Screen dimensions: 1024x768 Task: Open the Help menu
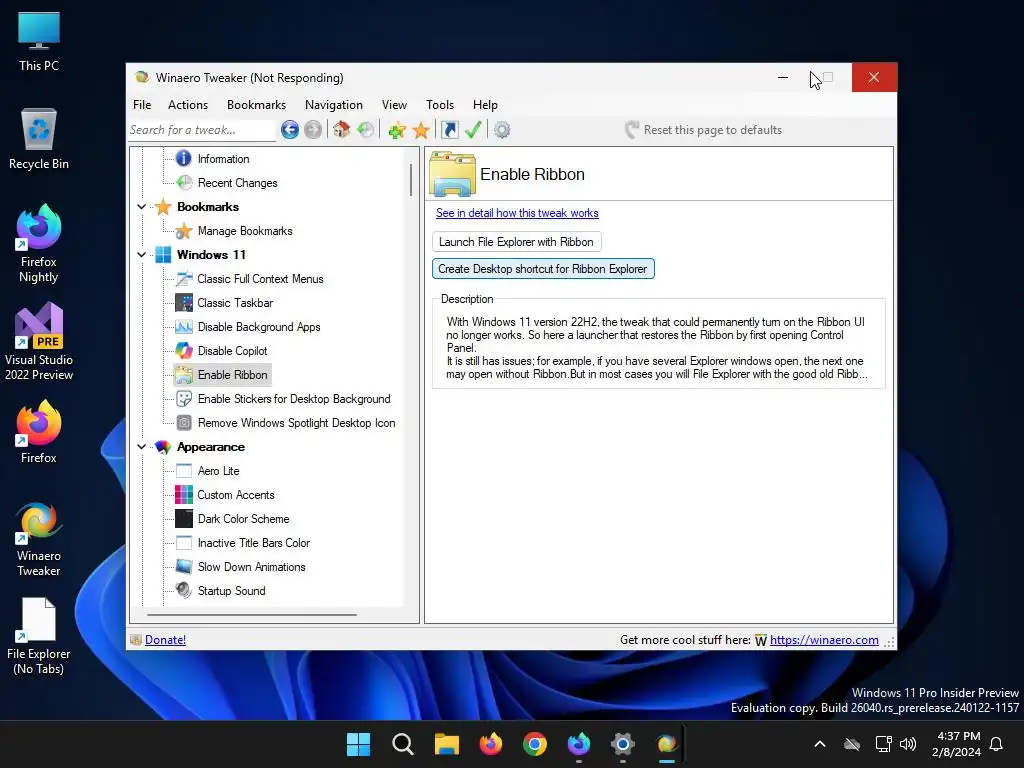[x=485, y=104]
